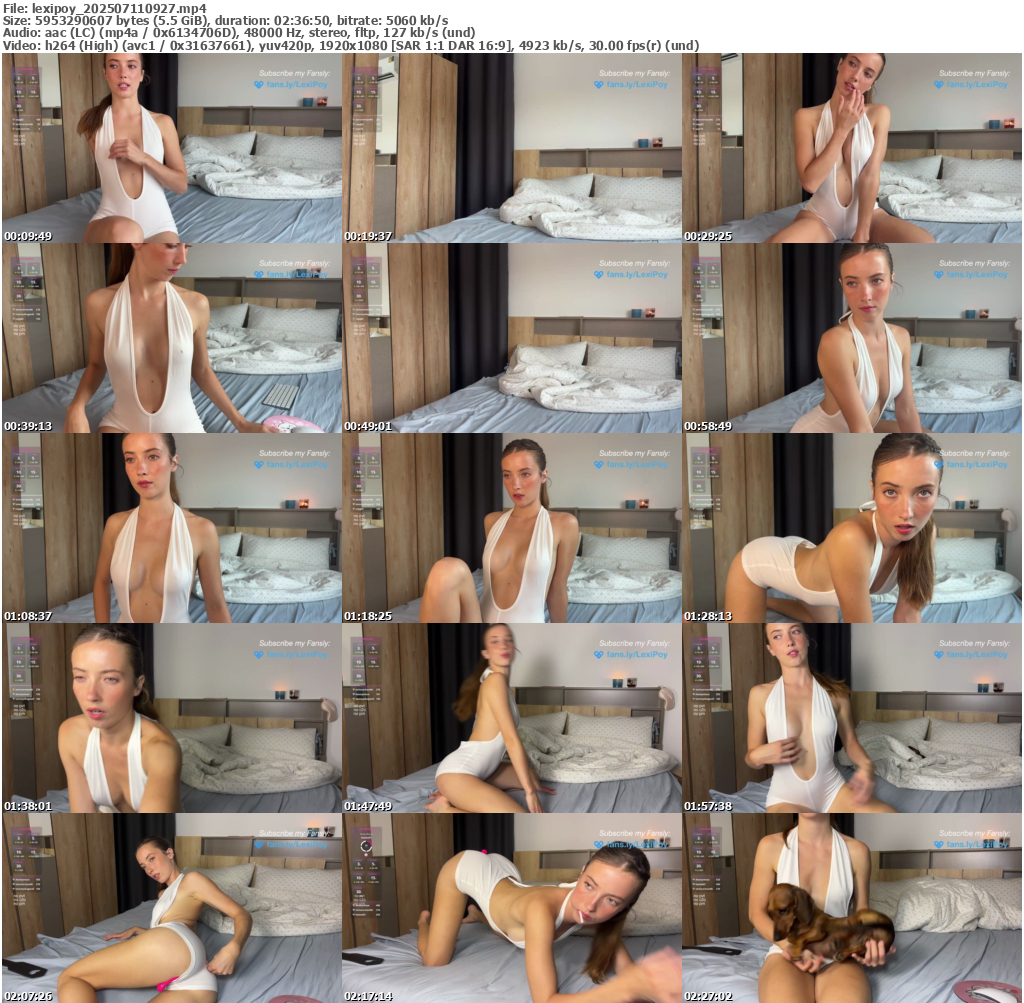Select the empty-bed frame at 00:19:37
Image resolution: width=1024 pixels, height=1003 pixels.
coord(512,148)
